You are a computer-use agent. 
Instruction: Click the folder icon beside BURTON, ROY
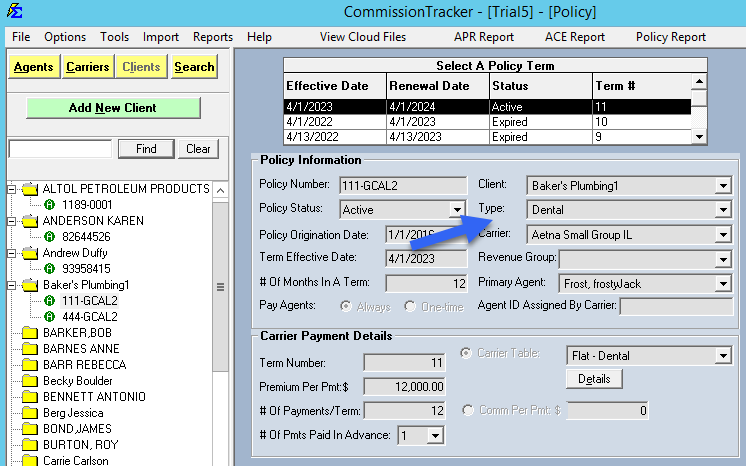(x=30, y=445)
